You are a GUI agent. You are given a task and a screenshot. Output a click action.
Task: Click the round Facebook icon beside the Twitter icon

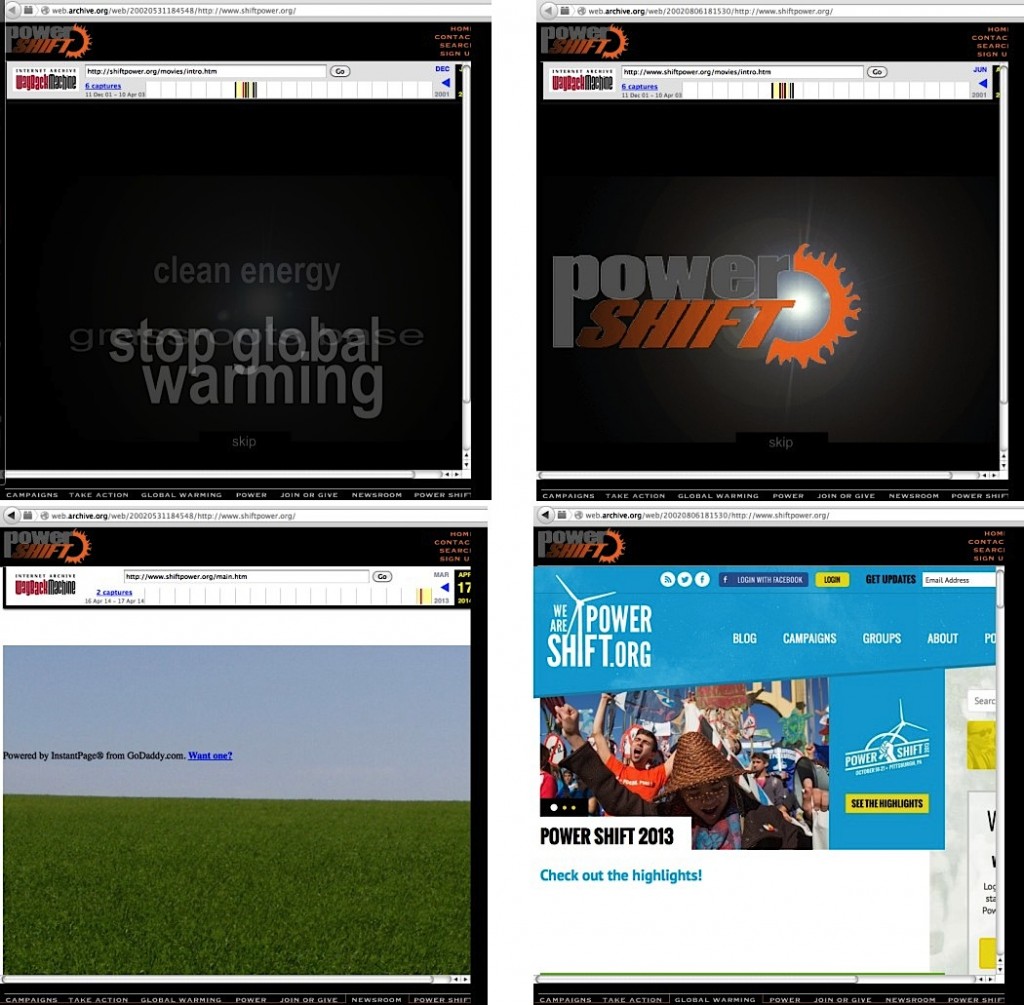click(702, 580)
